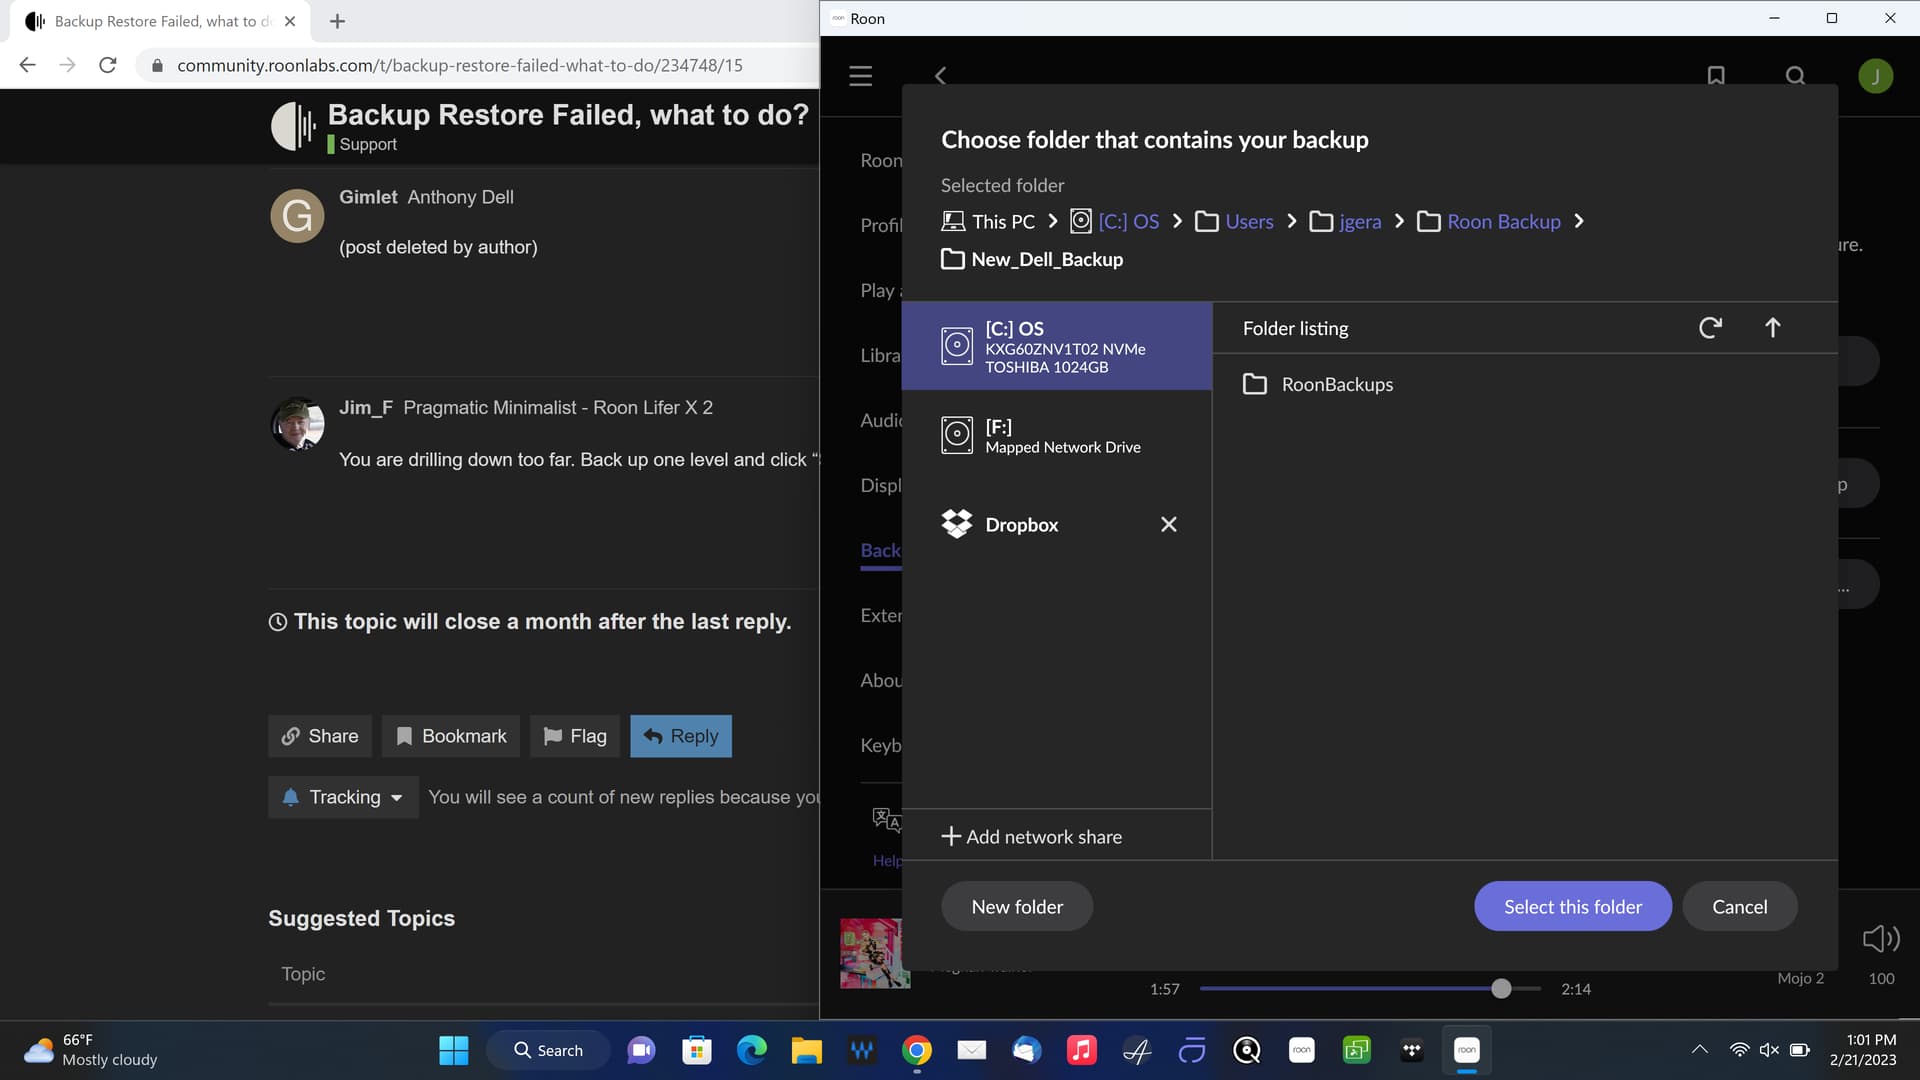Expand chevron after Roon Backup
Screen dimensions: 1920x1080
tap(1579, 221)
